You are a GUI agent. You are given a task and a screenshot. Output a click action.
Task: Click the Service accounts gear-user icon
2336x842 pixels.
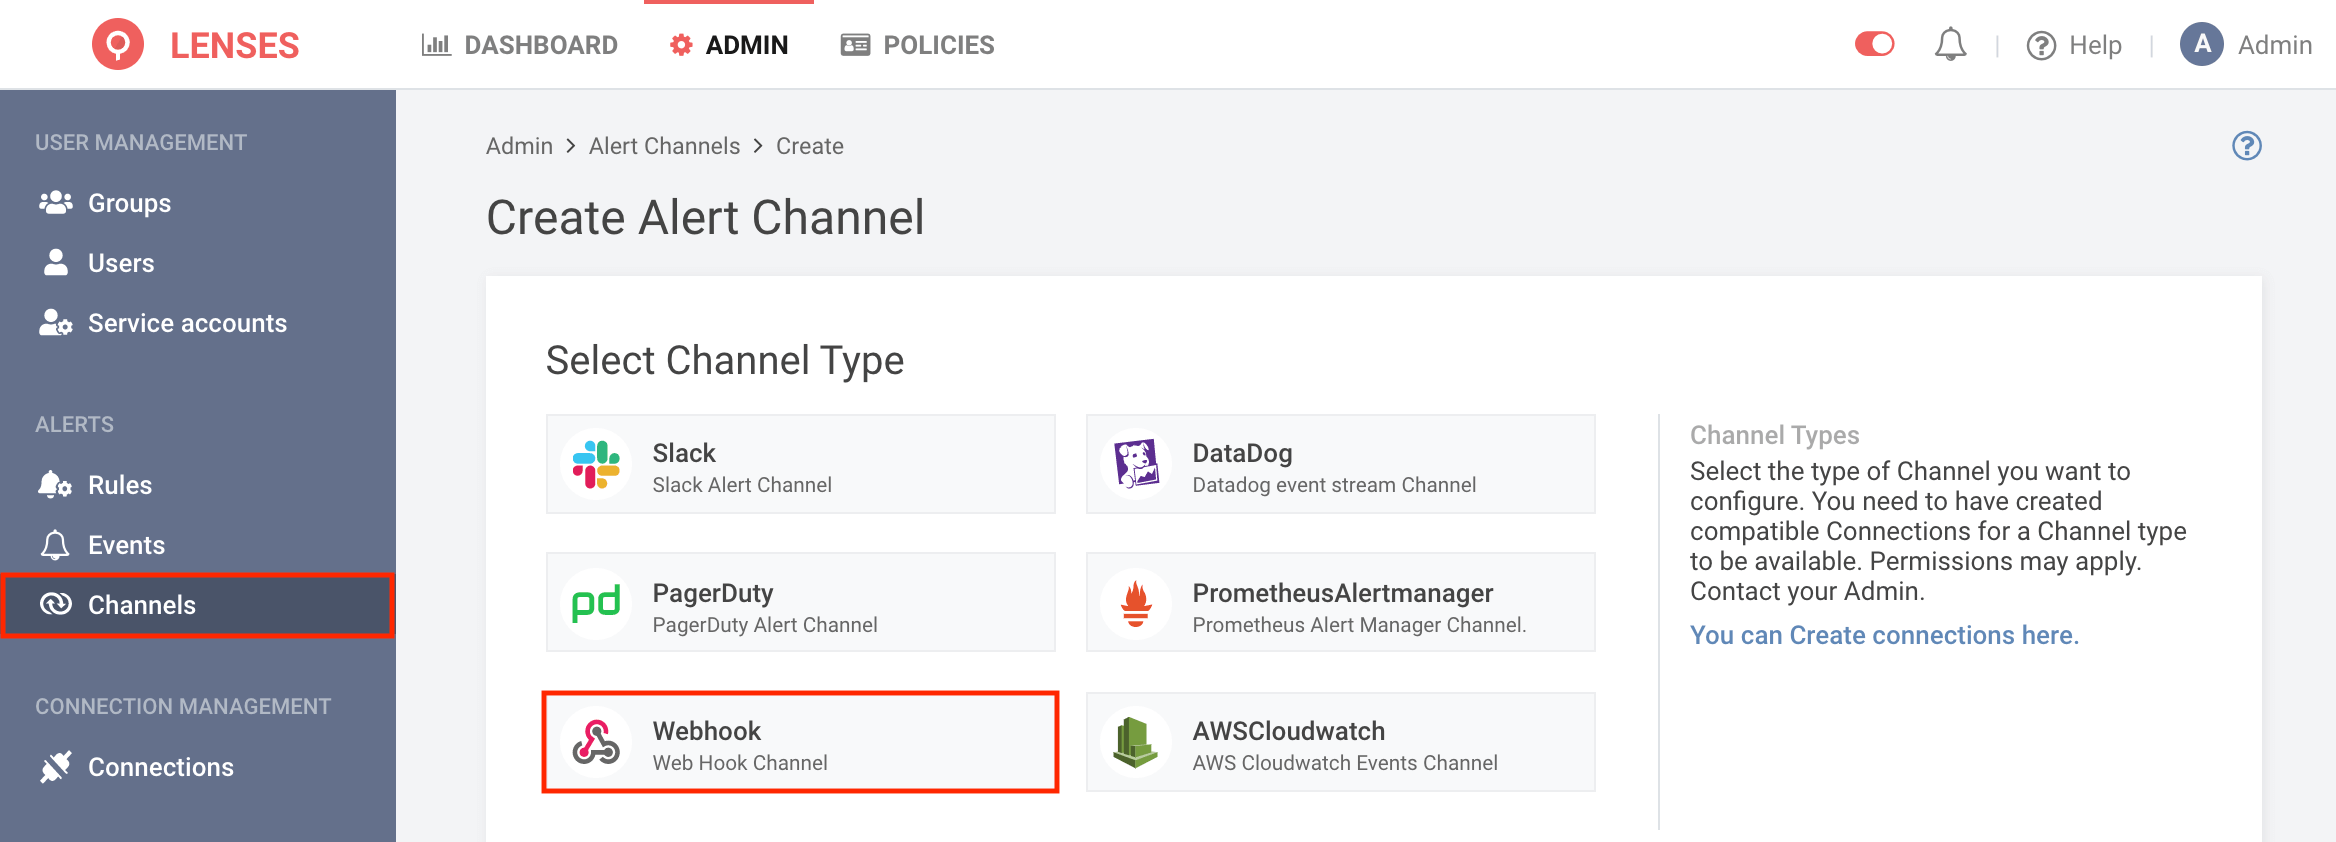tap(56, 322)
